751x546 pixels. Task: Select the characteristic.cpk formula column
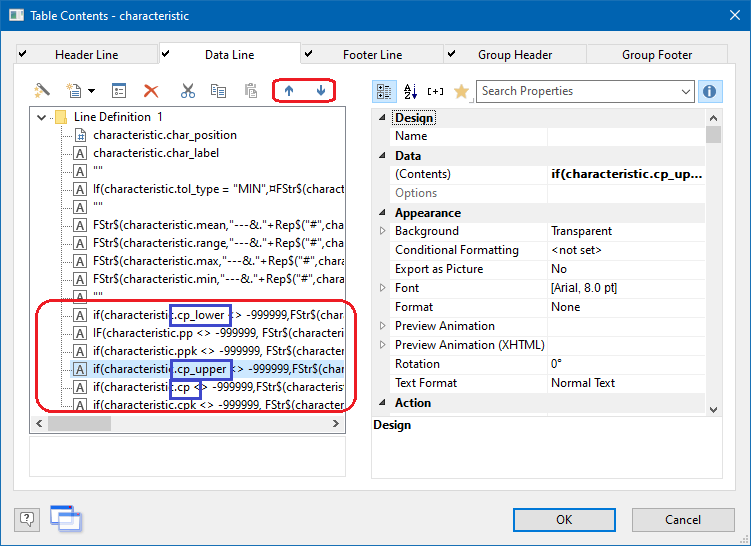point(218,405)
